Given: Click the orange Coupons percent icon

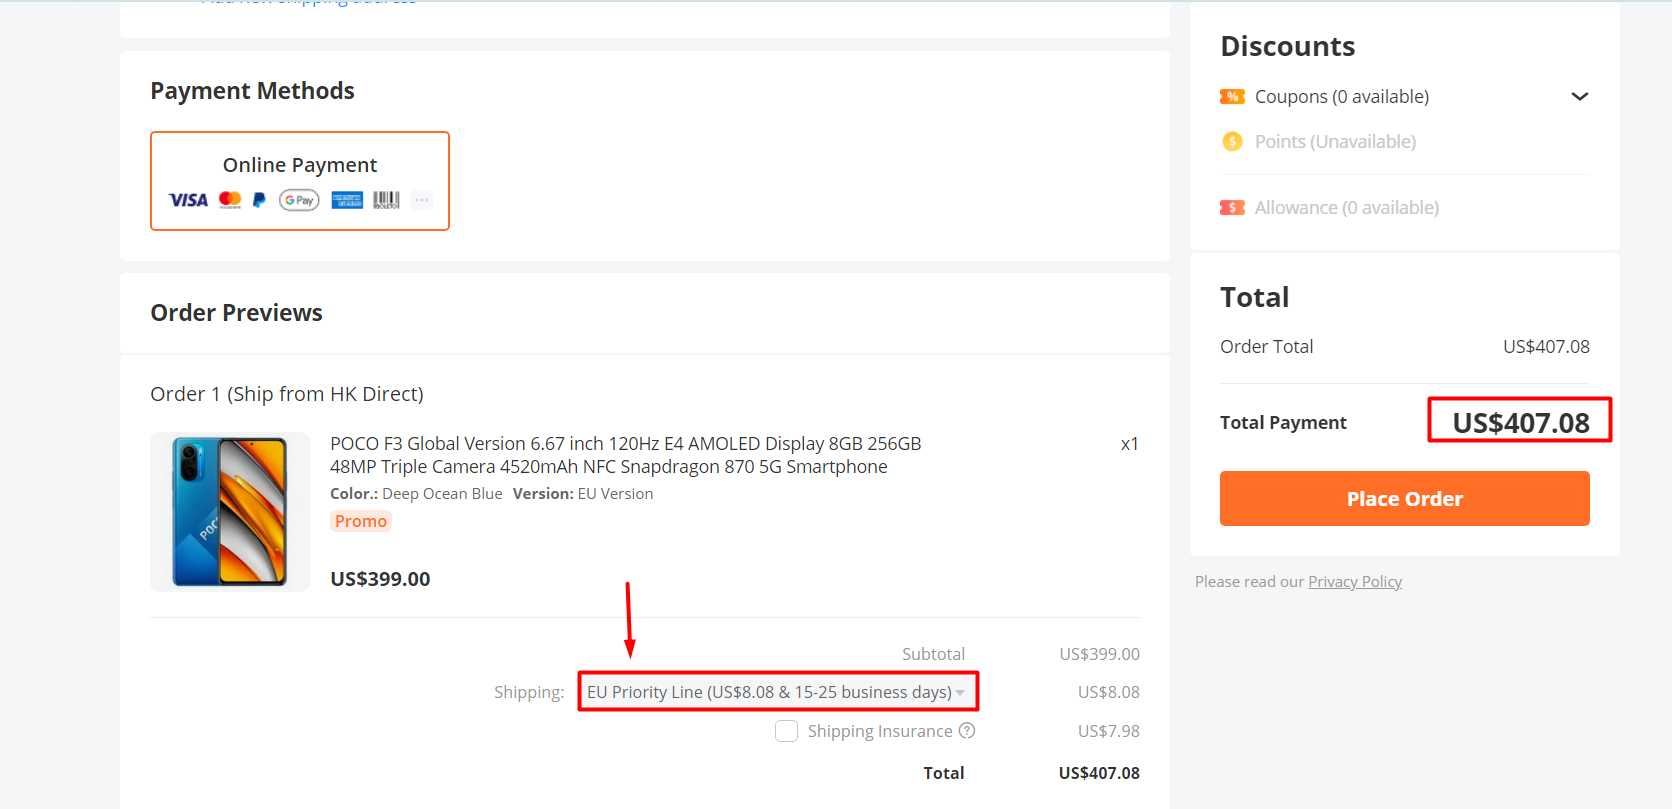Looking at the screenshot, I should point(1232,97).
